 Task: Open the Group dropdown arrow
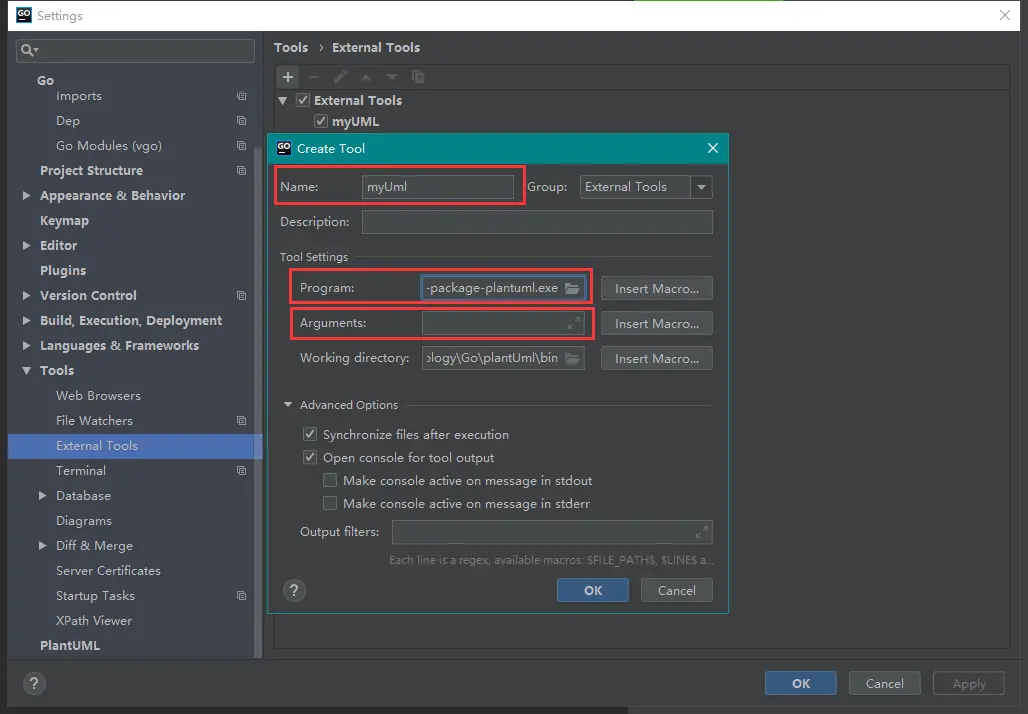click(x=702, y=187)
